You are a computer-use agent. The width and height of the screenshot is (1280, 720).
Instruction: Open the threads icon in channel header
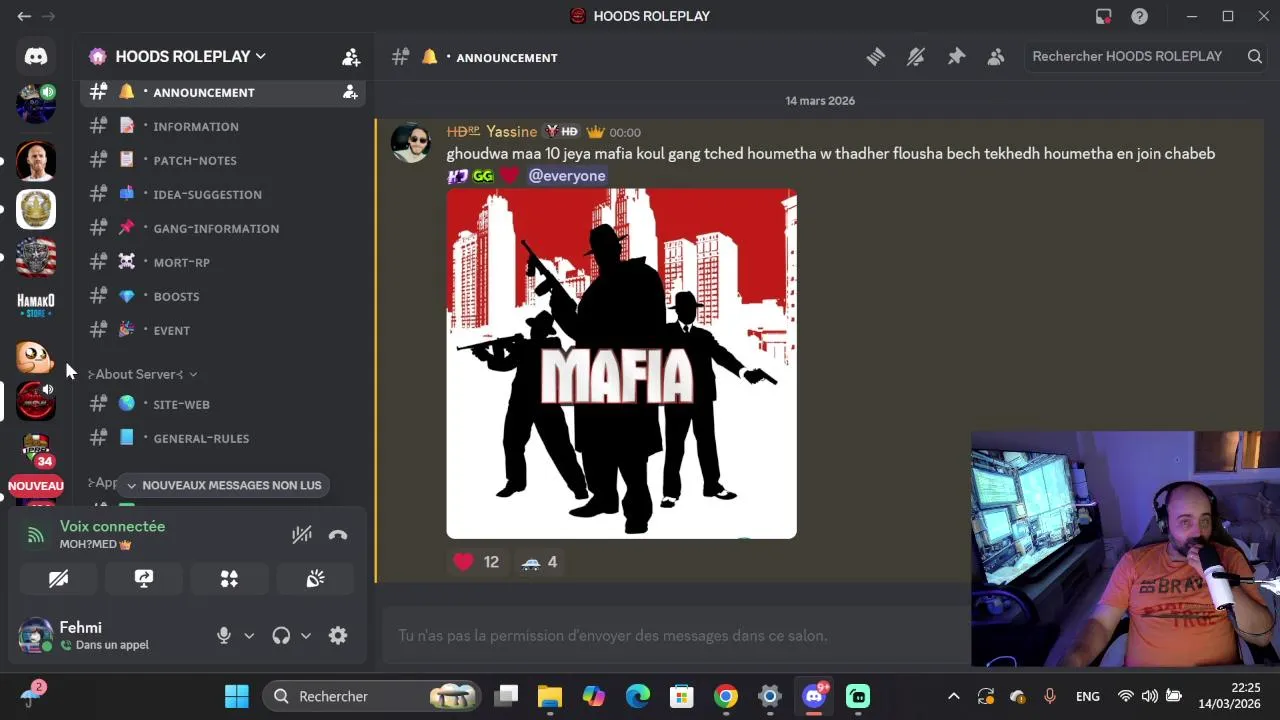(876, 57)
